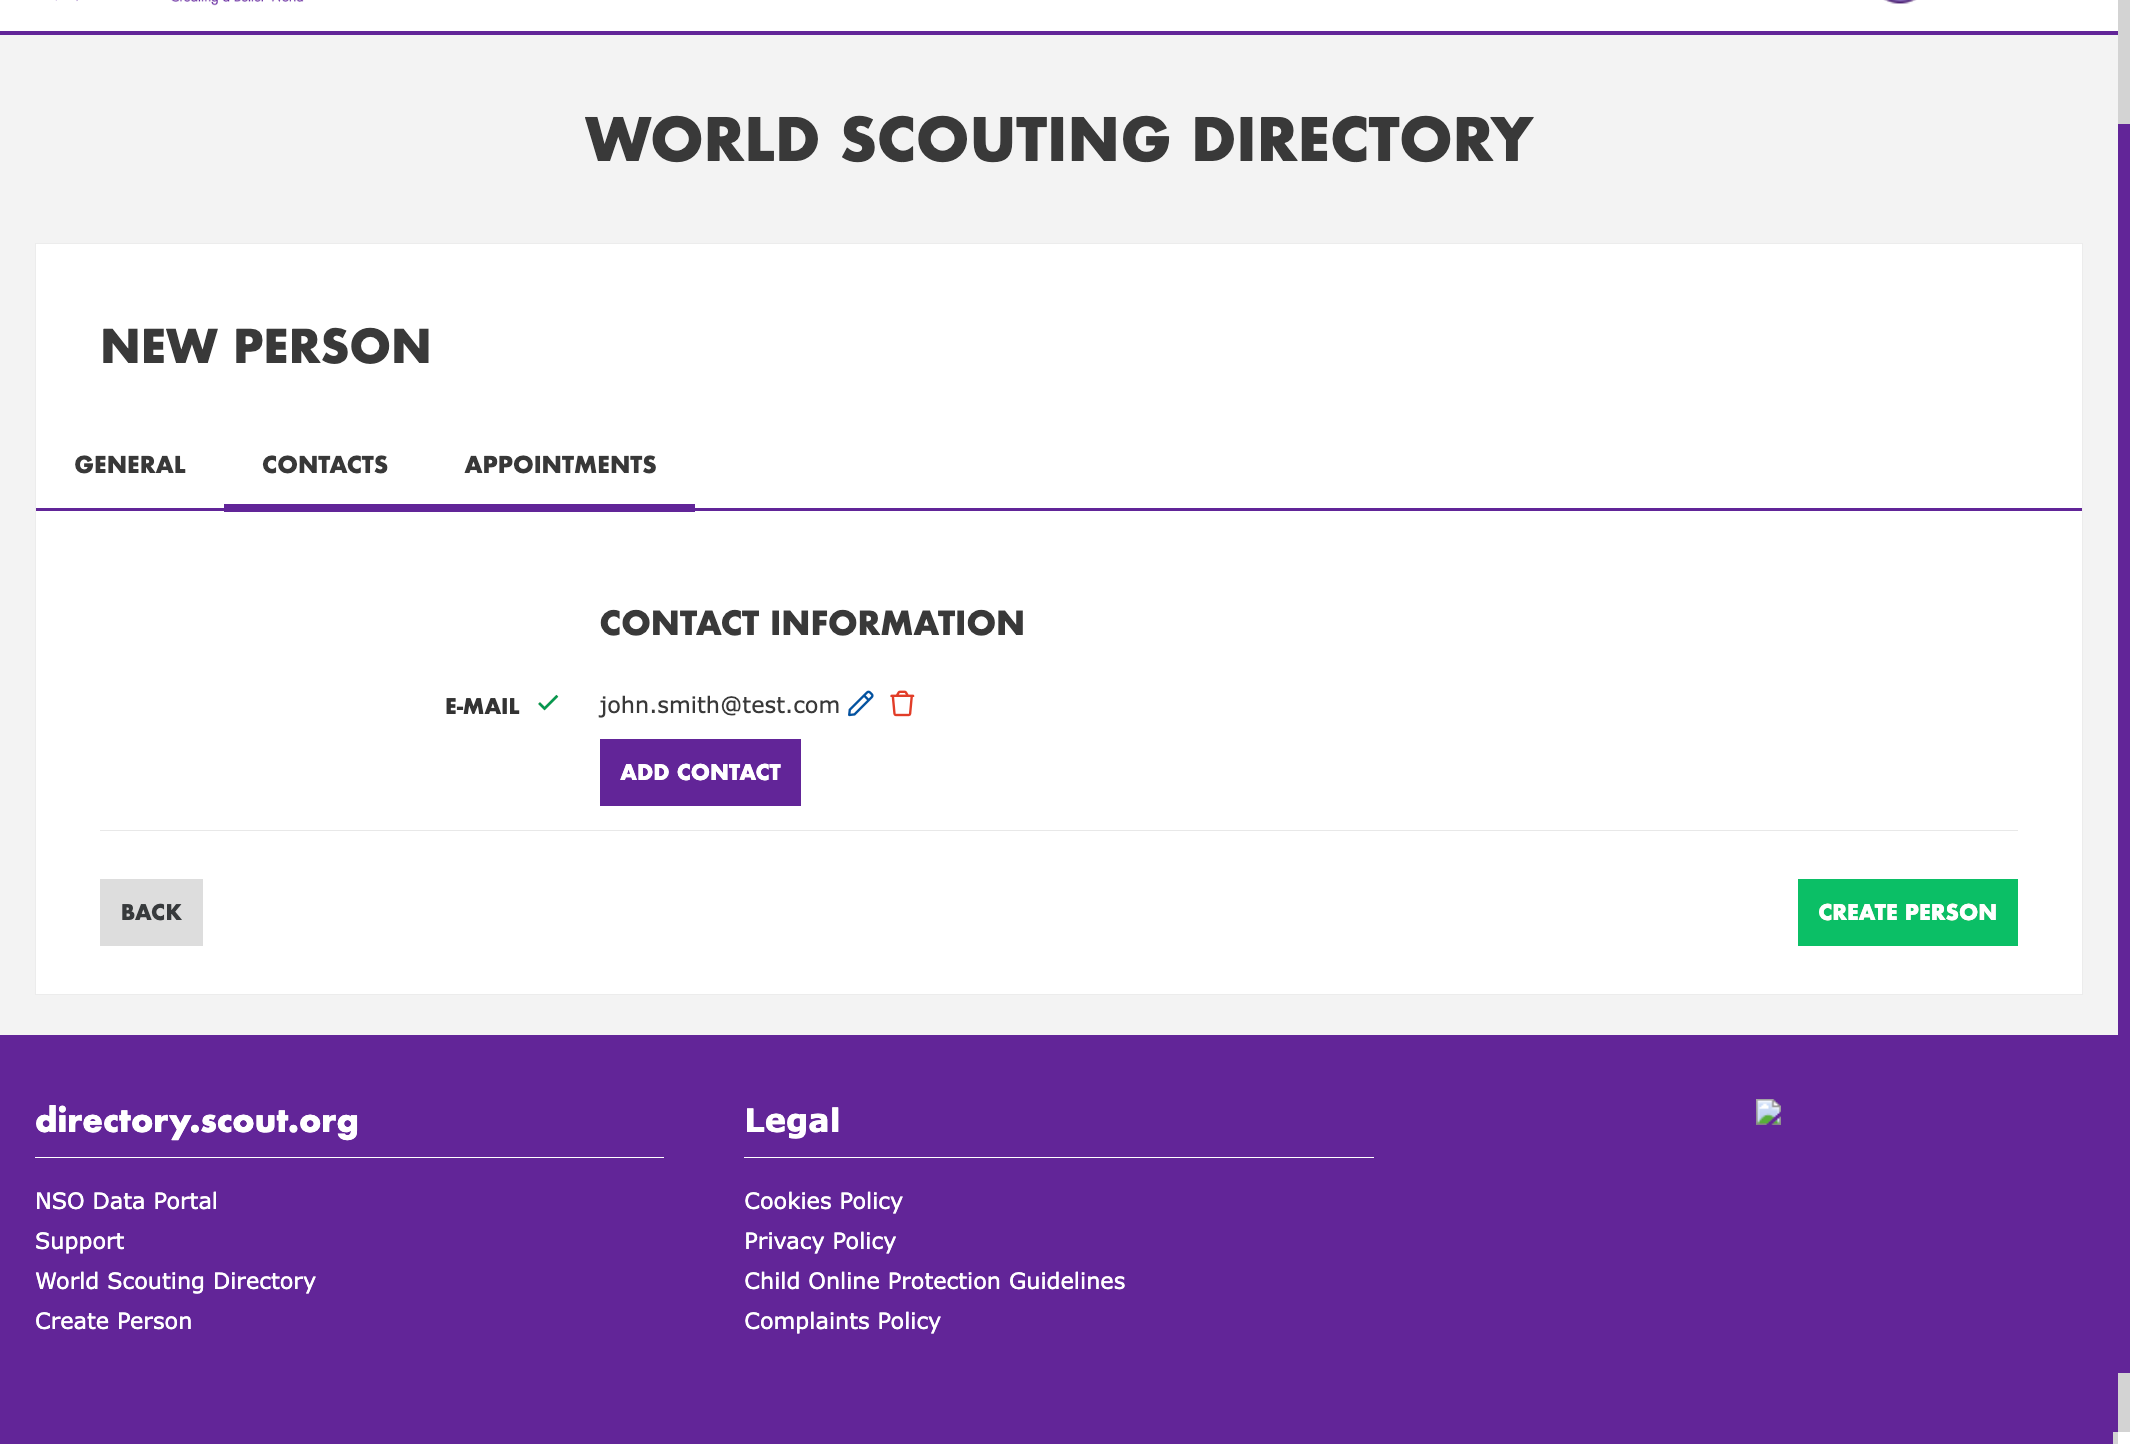Submit with the Create Person button
The width and height of the screenshot is (2130, 1444).
coord(1907,912)
